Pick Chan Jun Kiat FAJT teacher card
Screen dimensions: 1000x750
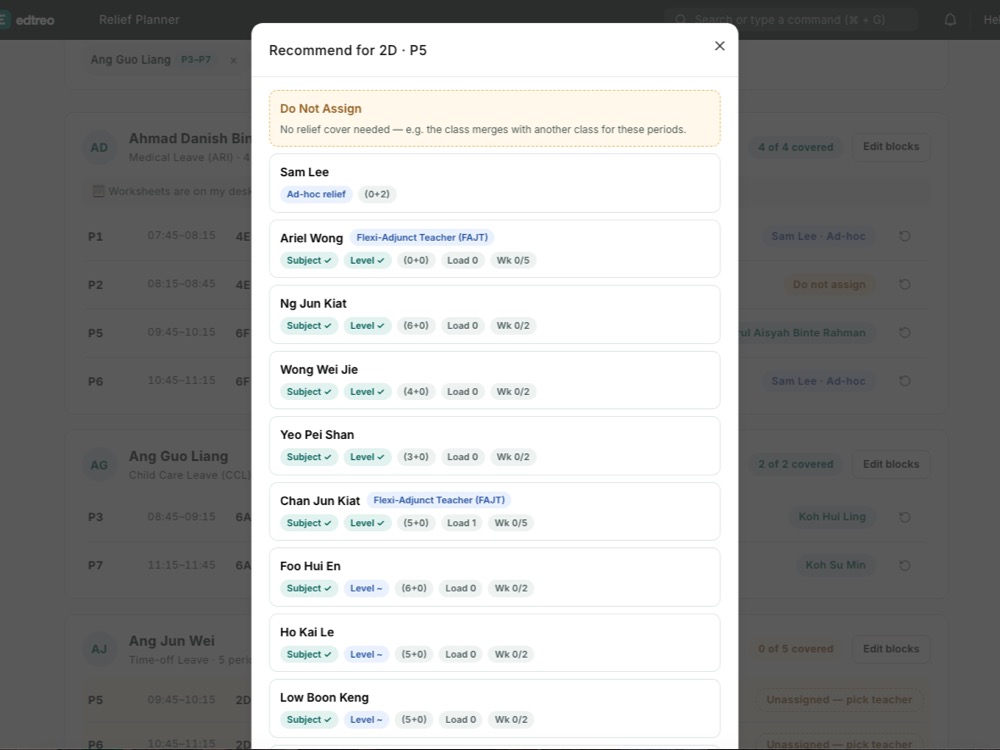tap(495, 511)
